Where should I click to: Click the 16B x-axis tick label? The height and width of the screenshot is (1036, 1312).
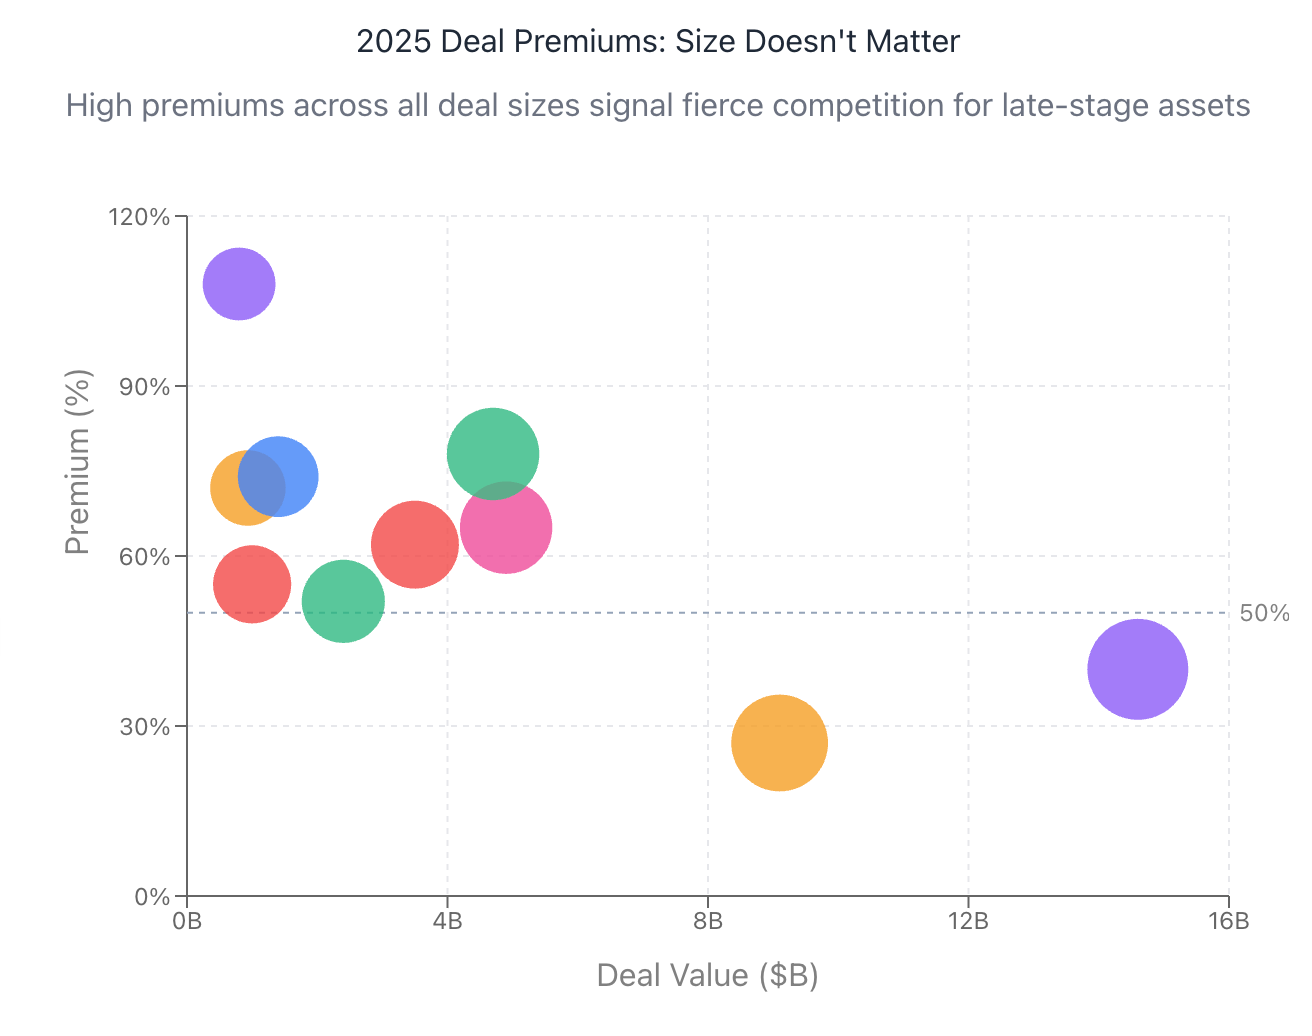pyautogui.click(x=1228, y=921)
